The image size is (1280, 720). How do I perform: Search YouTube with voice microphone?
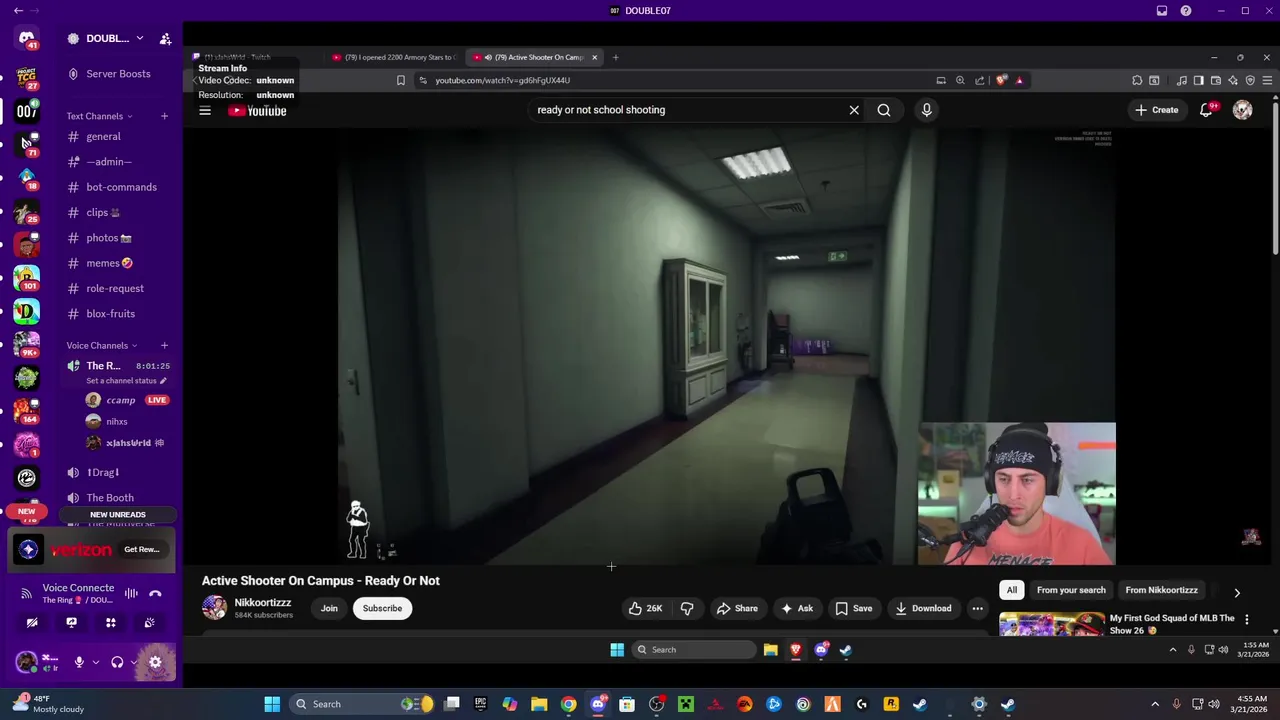(x=926, y=110)
